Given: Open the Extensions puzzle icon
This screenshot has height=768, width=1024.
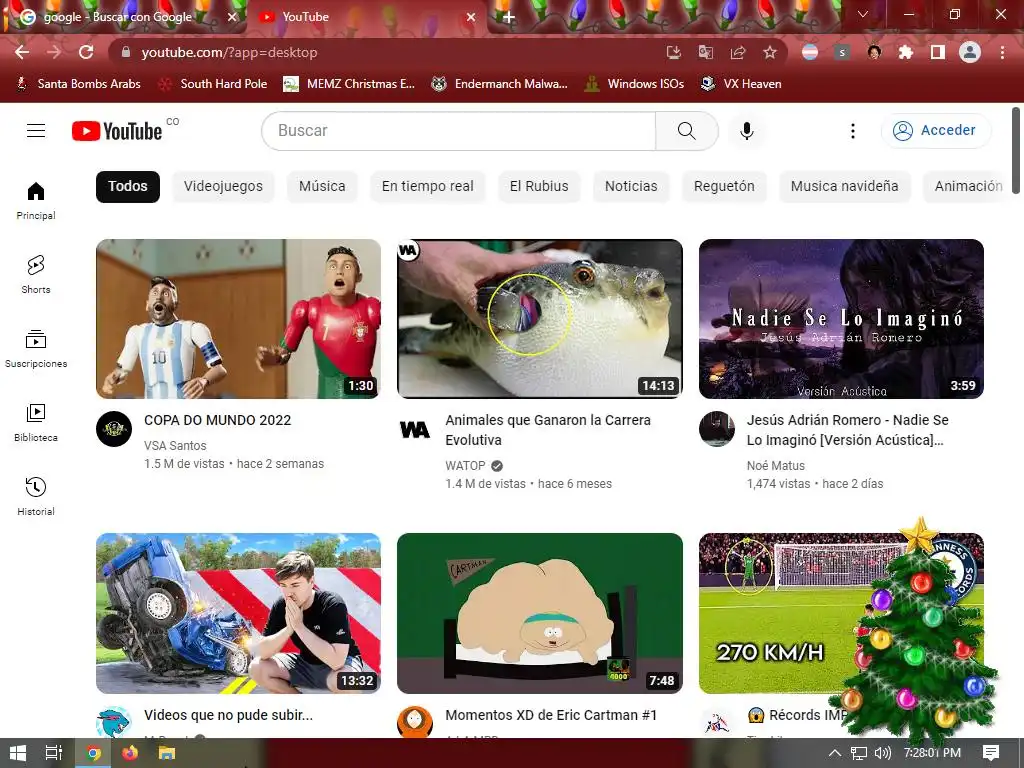Looking at the screenshot, I should 906,52.
